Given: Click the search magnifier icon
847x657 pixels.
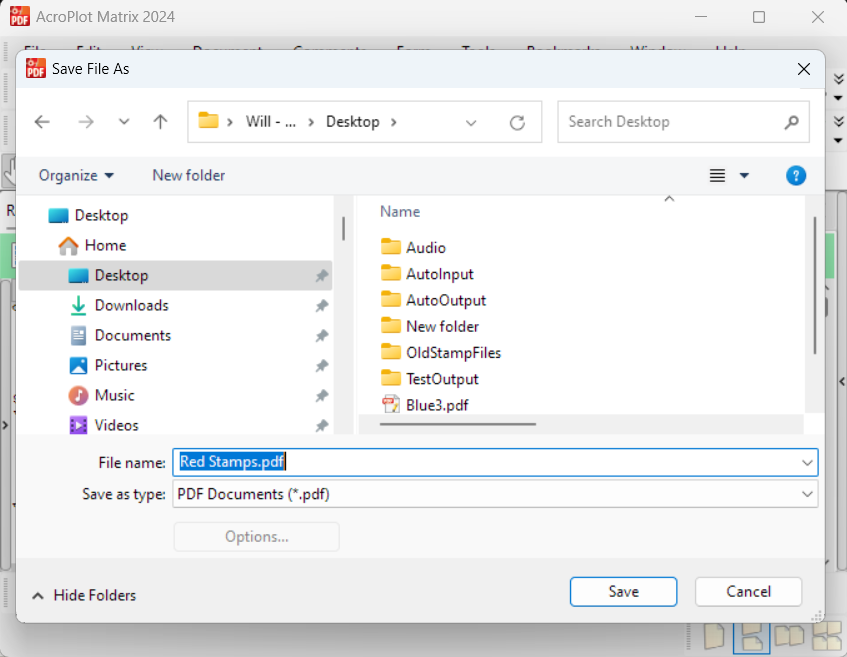Looking at the screenshot, I should click(x=791, y=122).
